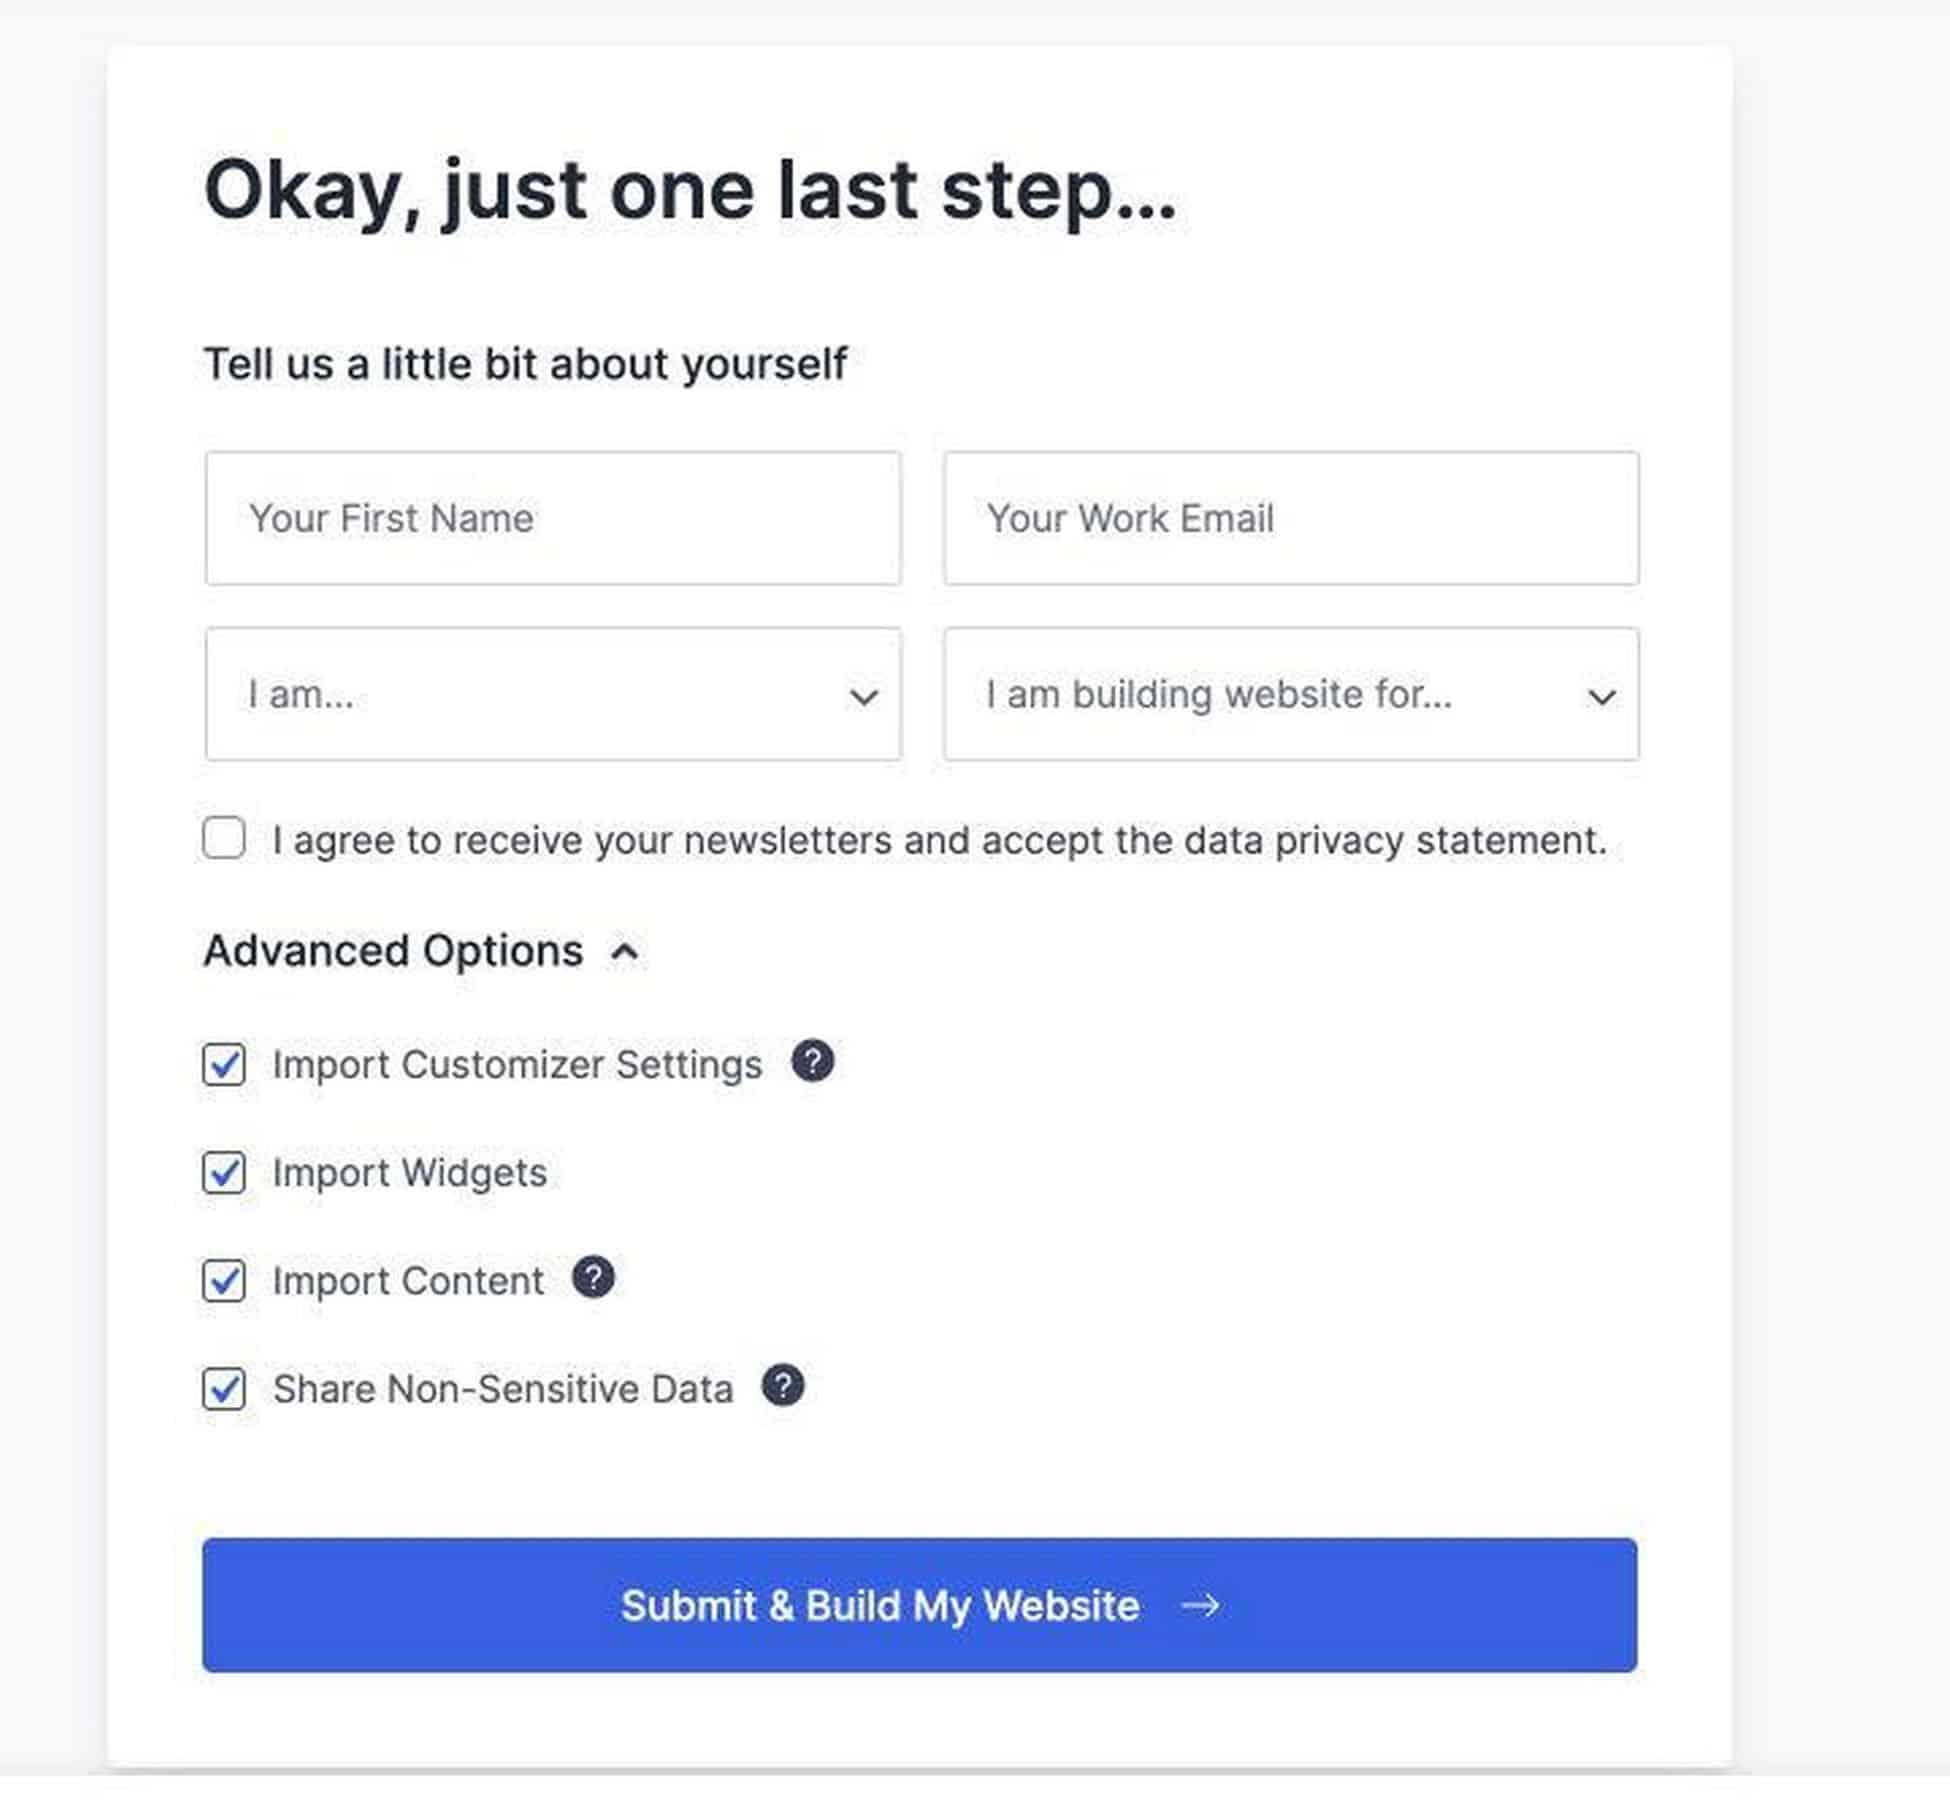Screen dimensions: 1950x1817
Task: Untick the Import Content checkbox
Action: pyautogui.click(x=224, y=1280)
